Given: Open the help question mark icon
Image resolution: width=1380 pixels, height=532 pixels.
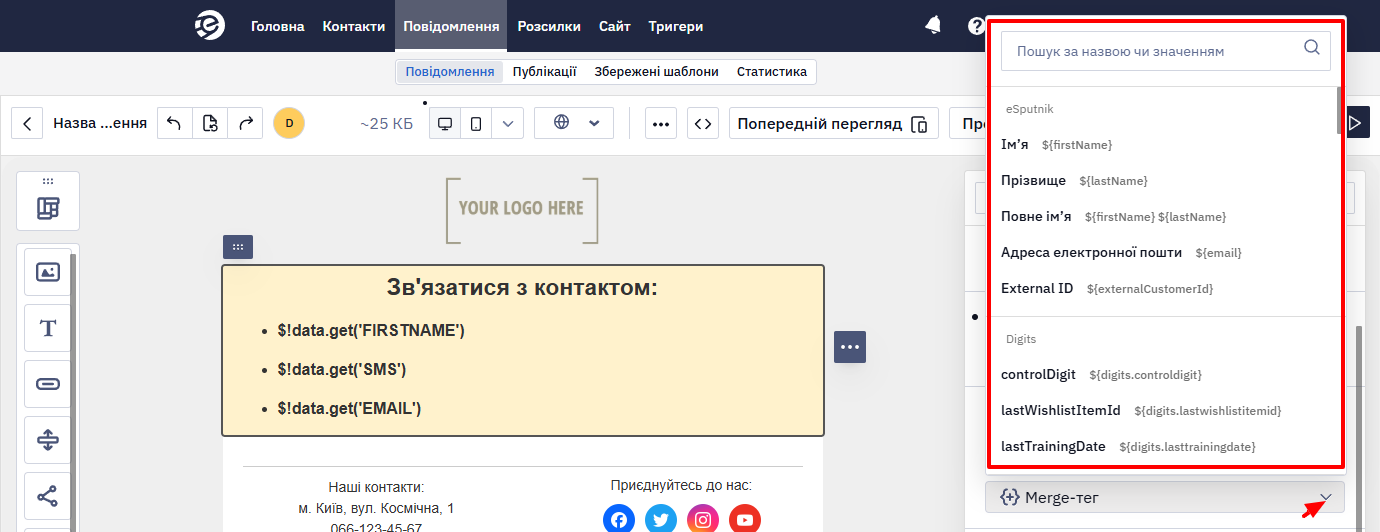Looking at the screenshot, I should click(976, 26).
